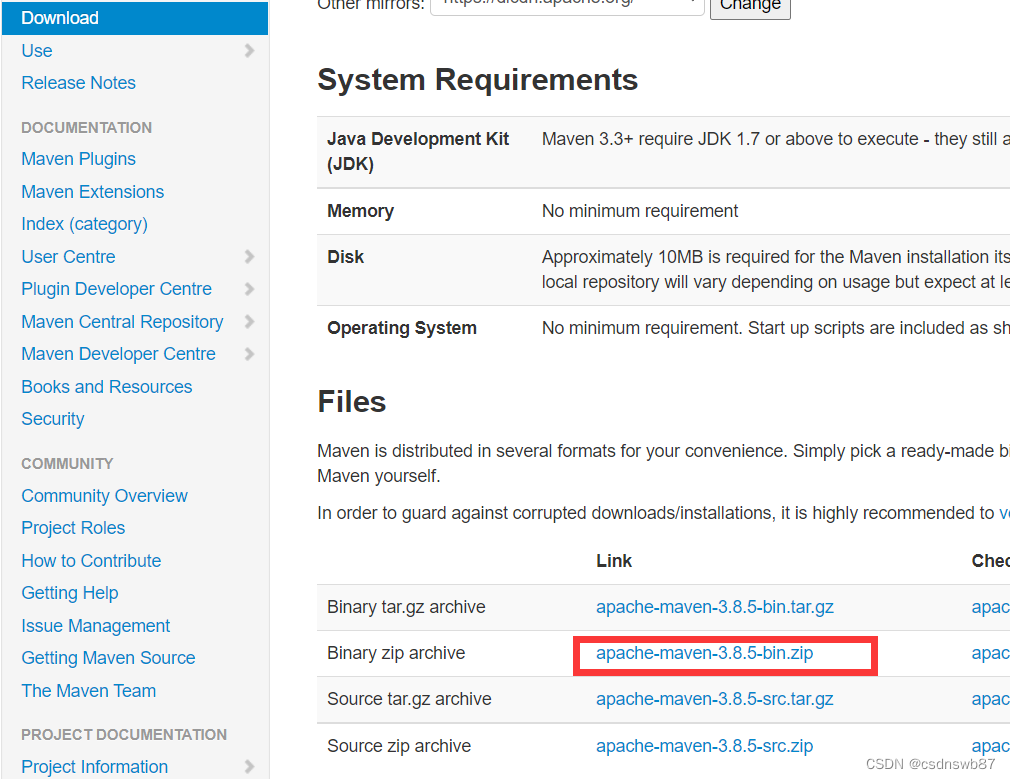This screenshot has width=1010, height=779.
Task: Expand the Maven Developer Centre chevron
Action: pyautogui.click(x=249, y=354)
